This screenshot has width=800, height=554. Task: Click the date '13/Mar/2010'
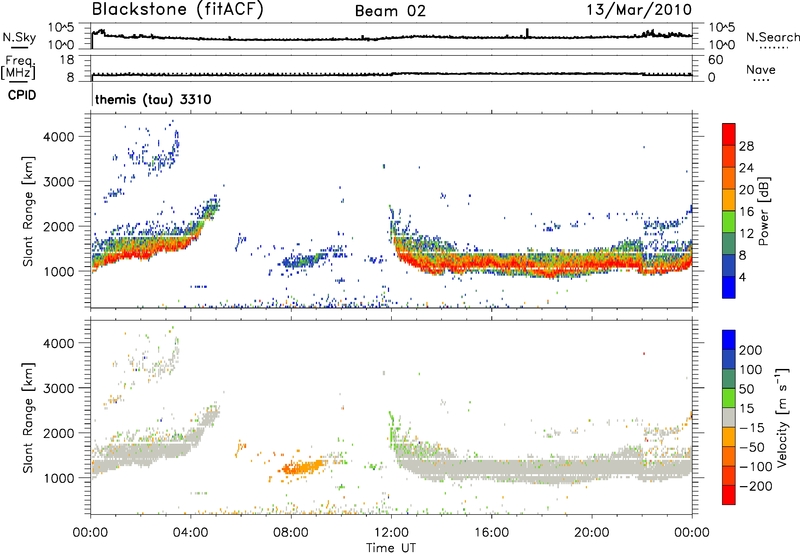[640, 10]
